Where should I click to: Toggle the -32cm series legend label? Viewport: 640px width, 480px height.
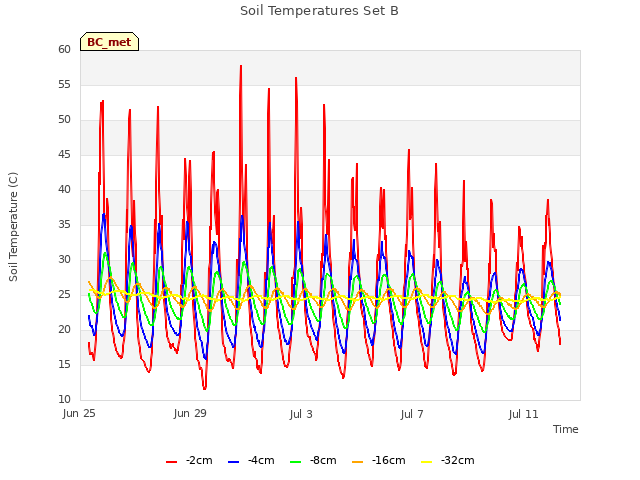tap(458, 460)
